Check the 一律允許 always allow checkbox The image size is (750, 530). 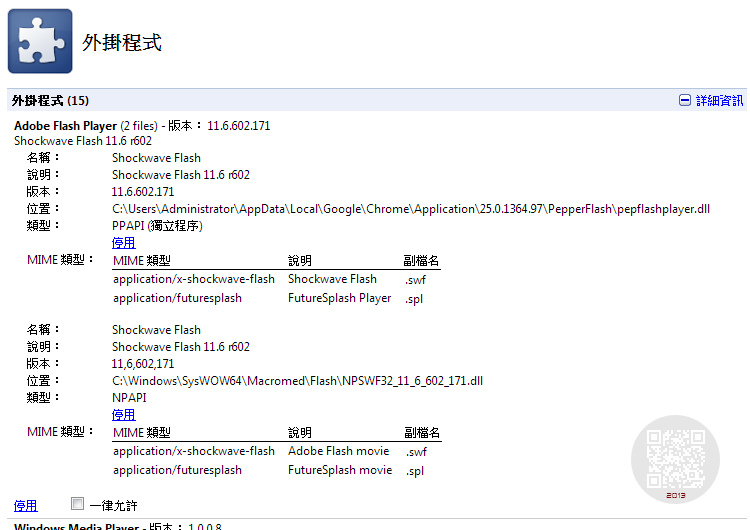click(77, 504)
